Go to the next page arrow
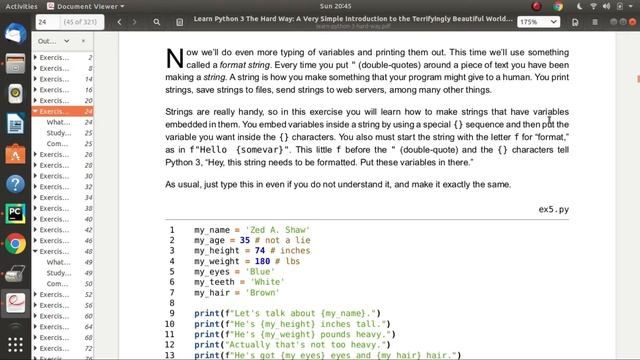This screenshot has height=360, width=640. point(134,22)
